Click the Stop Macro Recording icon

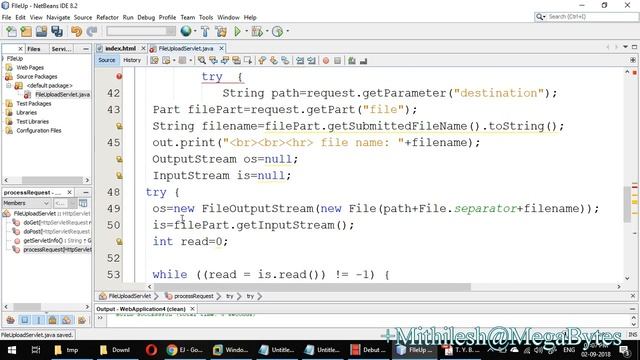pyautogui.click(x=337, y=61)
